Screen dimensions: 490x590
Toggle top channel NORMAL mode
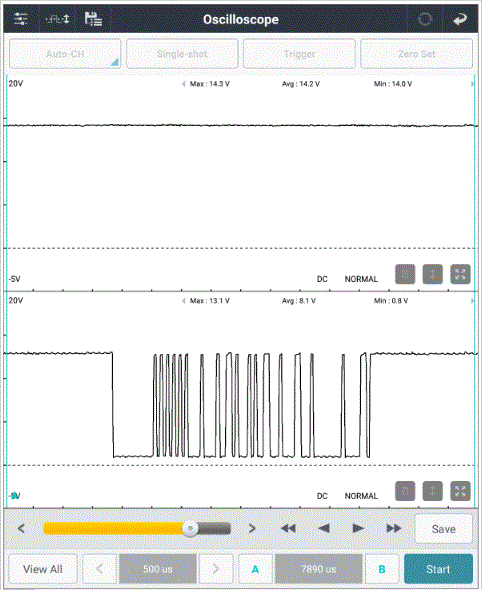tap(361, 279)
